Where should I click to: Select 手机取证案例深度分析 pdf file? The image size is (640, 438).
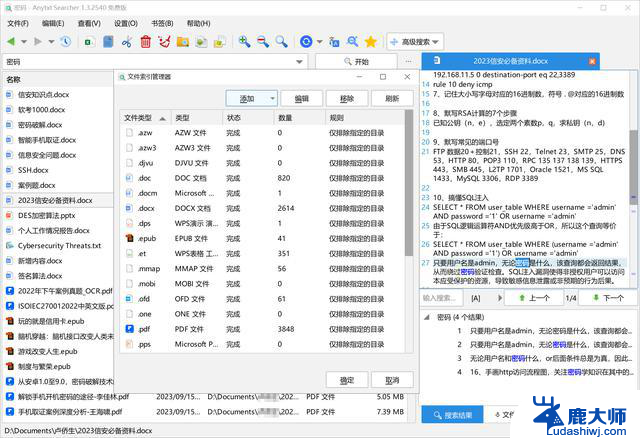[70, 412]
